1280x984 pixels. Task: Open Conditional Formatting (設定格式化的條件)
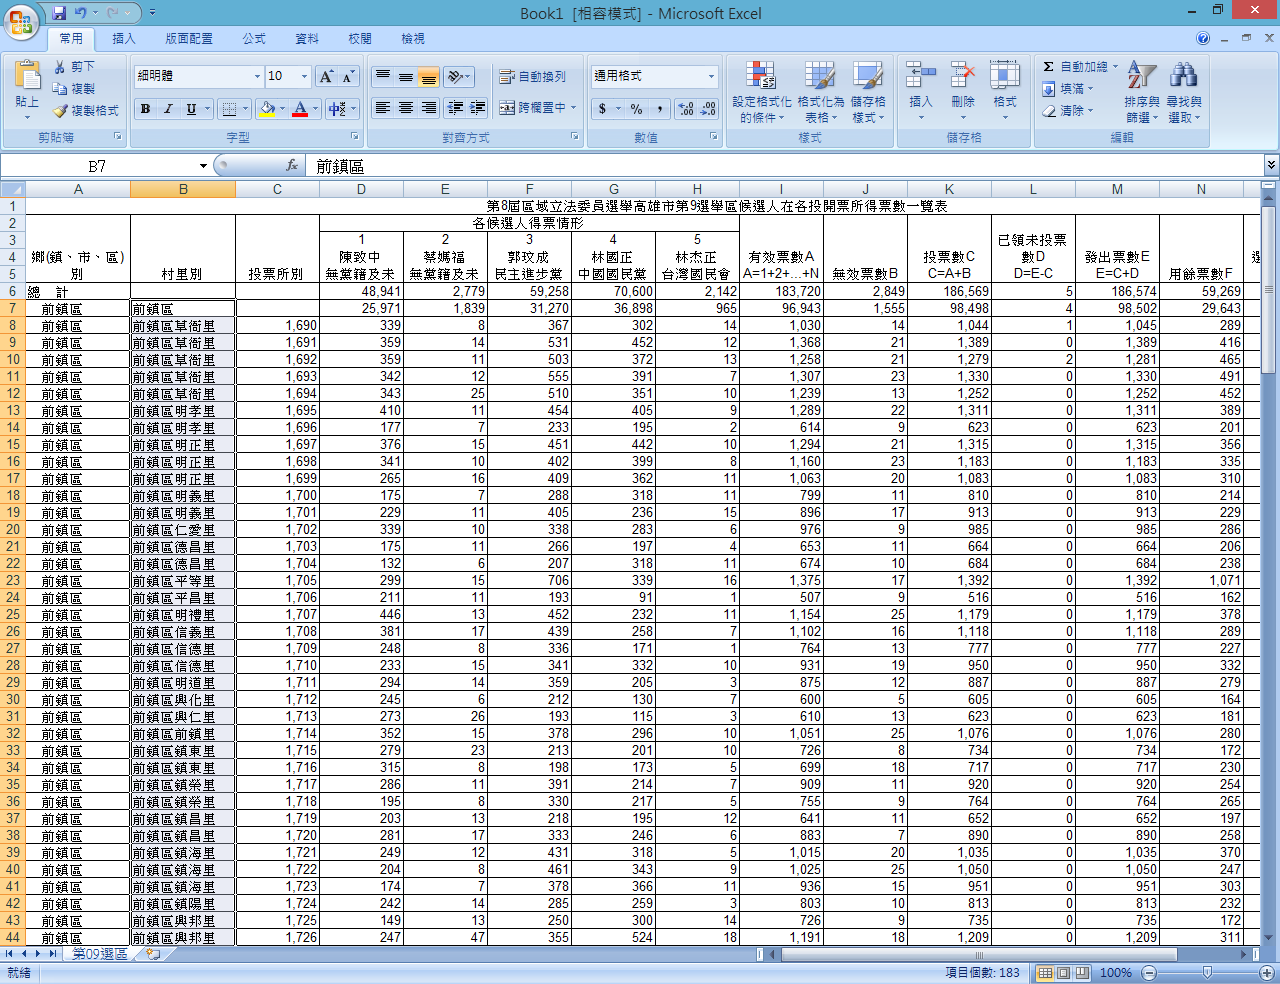pos(761,92)
